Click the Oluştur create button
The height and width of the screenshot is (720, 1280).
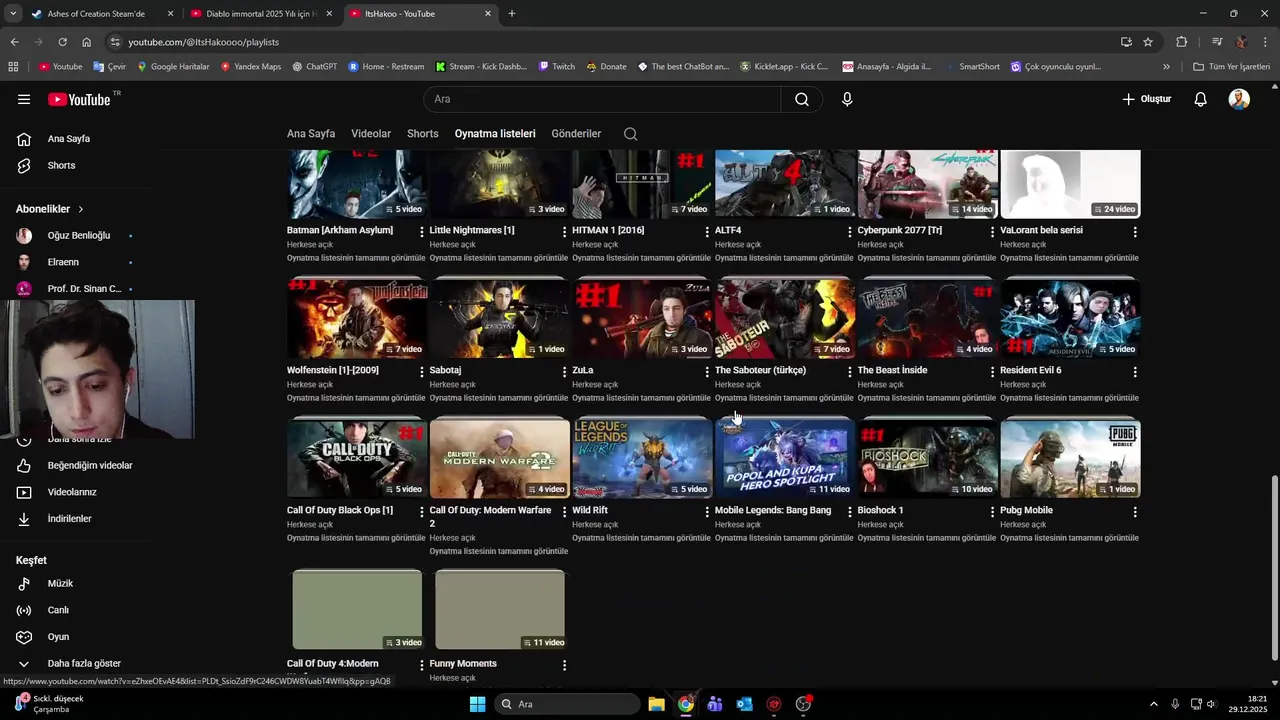point(1146,99)
